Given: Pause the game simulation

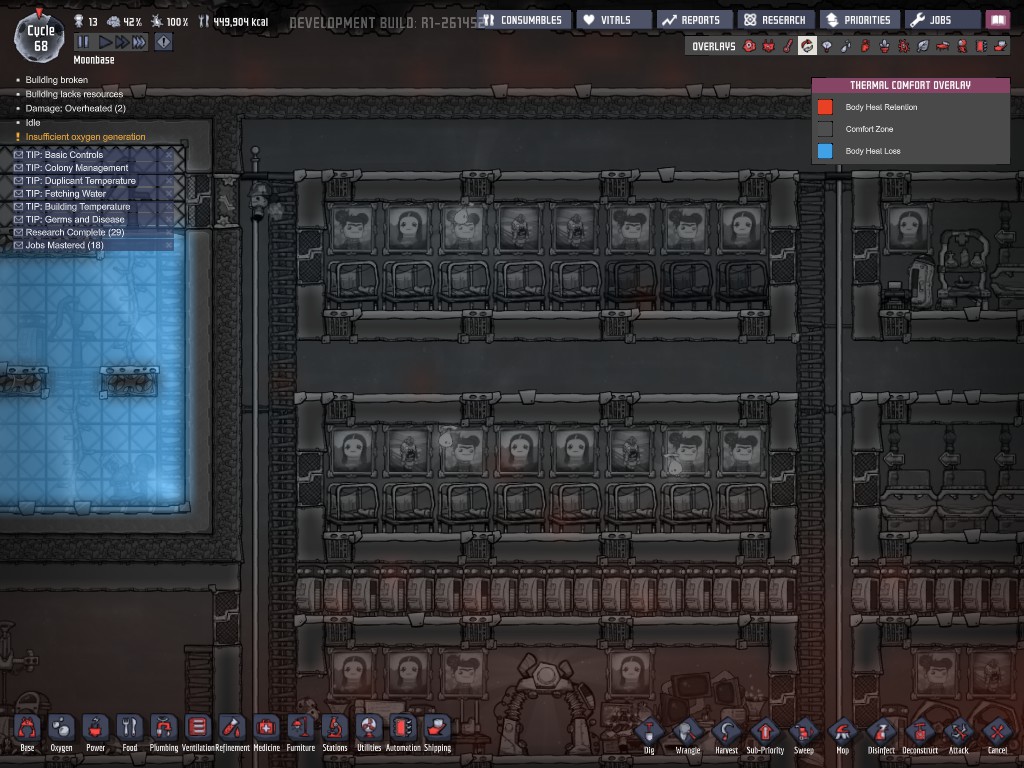Looking at the screenshot, I should point(83,42).
